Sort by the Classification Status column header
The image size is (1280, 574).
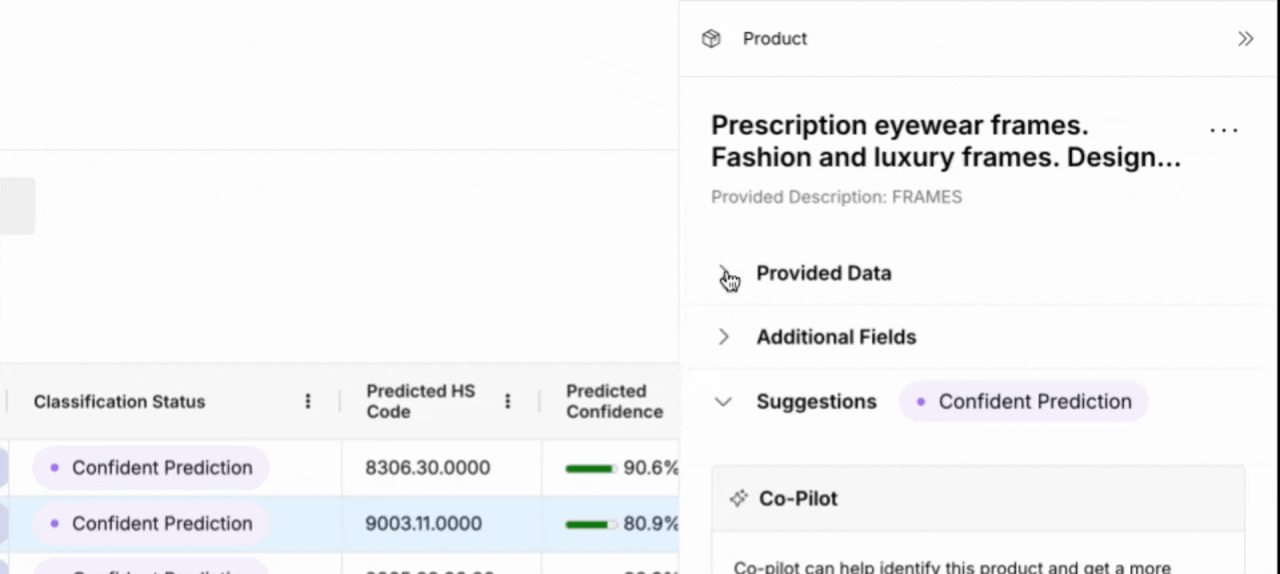click(119, 401)
